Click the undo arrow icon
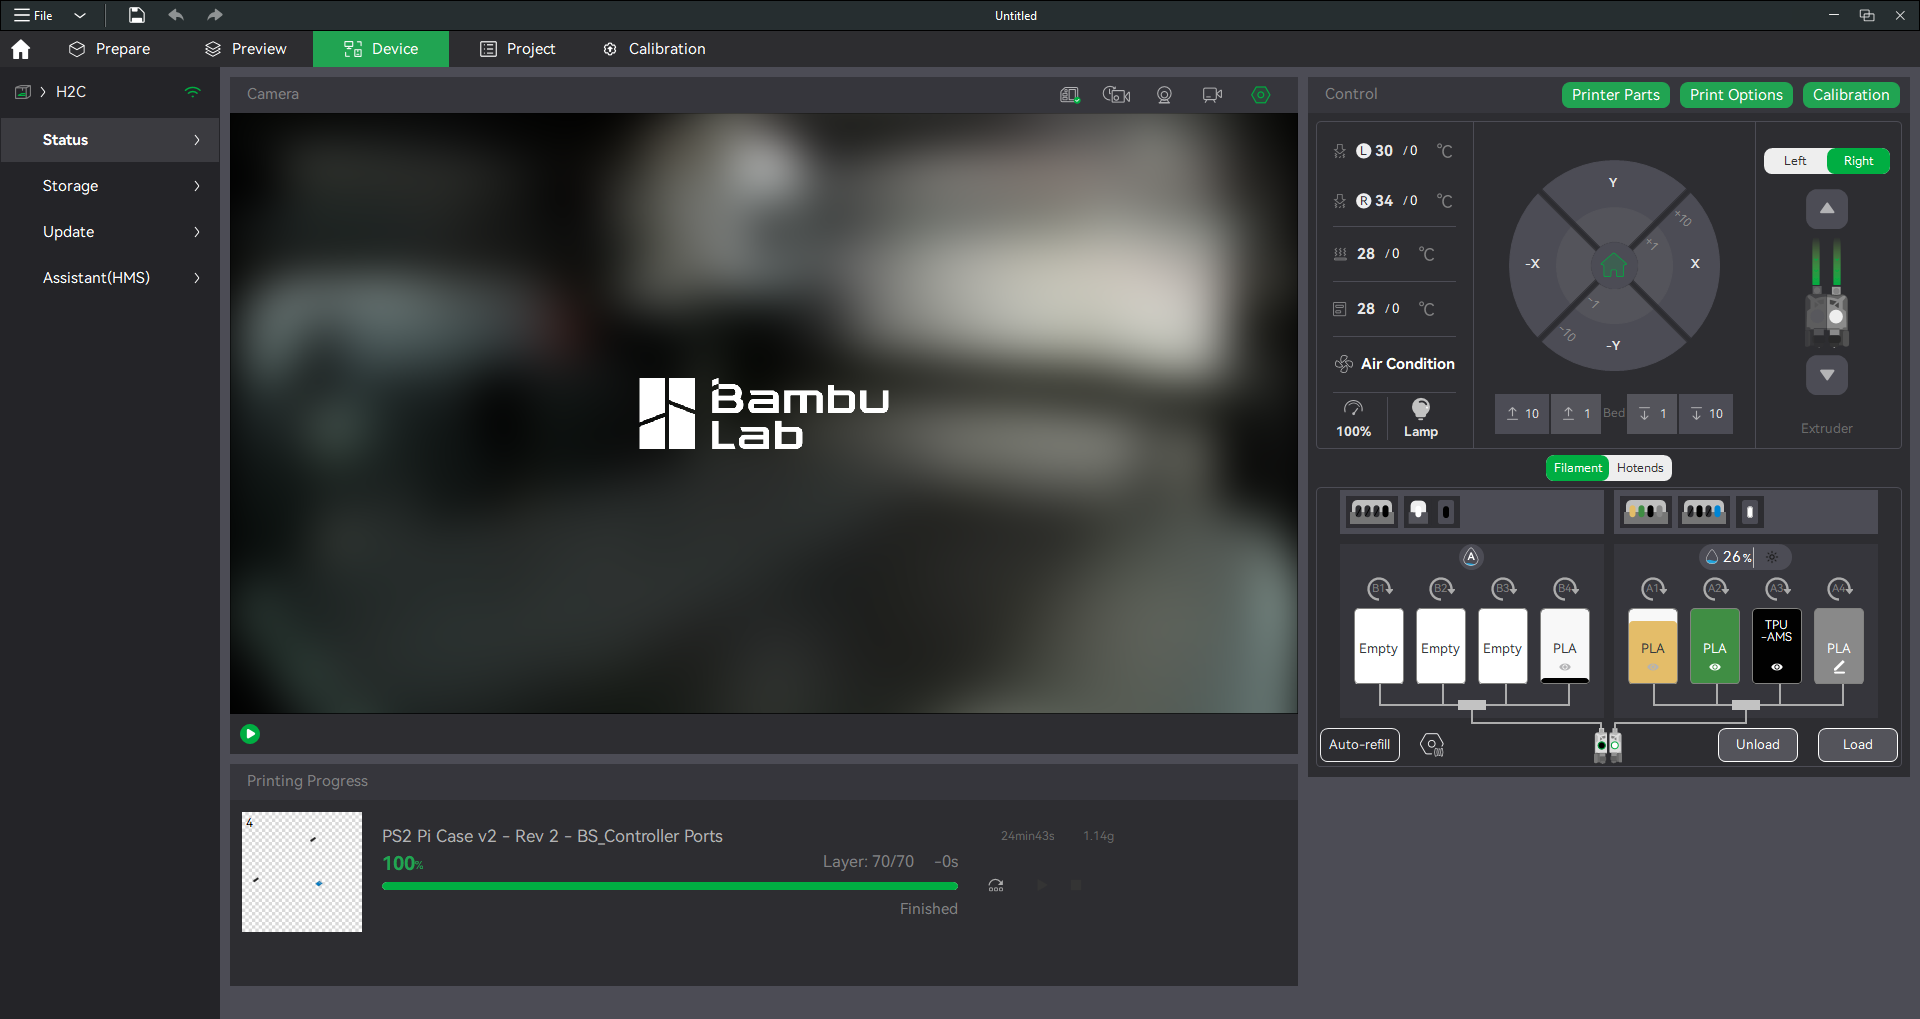 click(176, 15)
